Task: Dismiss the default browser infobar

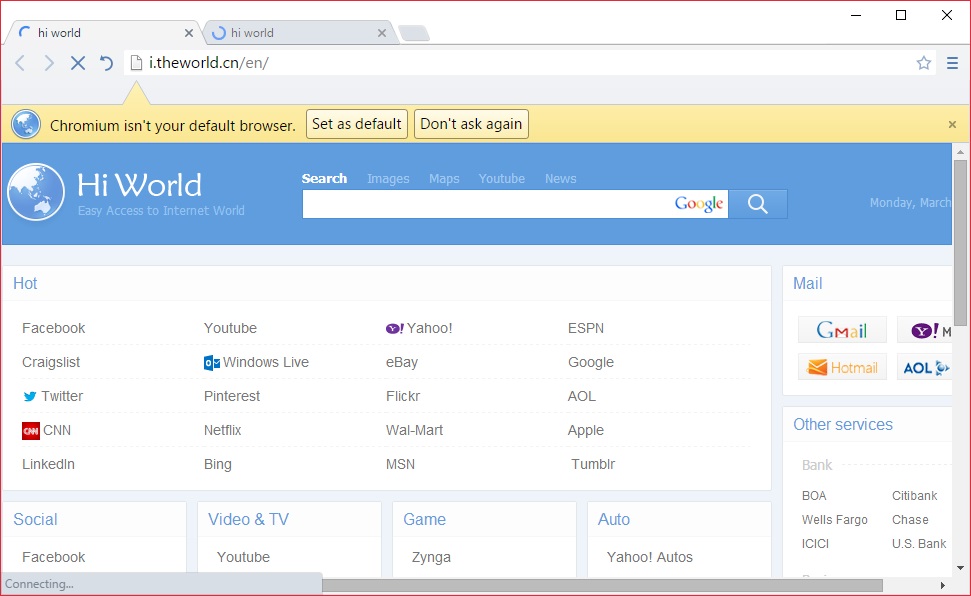Action: tap(952, 125)
